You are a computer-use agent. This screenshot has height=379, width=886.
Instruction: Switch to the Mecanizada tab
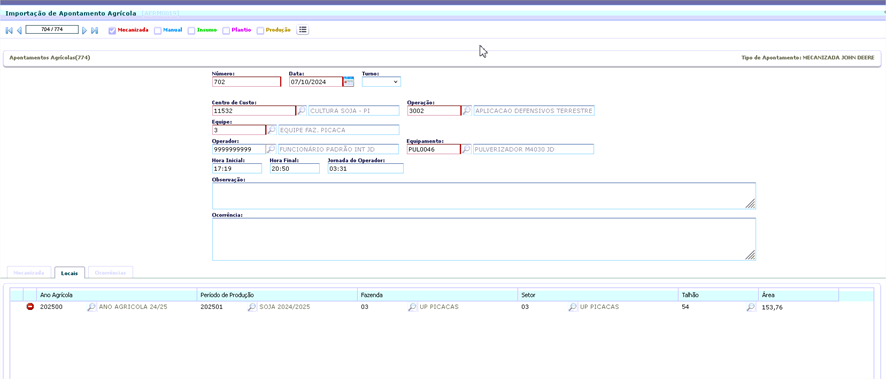tap(29, 273)
